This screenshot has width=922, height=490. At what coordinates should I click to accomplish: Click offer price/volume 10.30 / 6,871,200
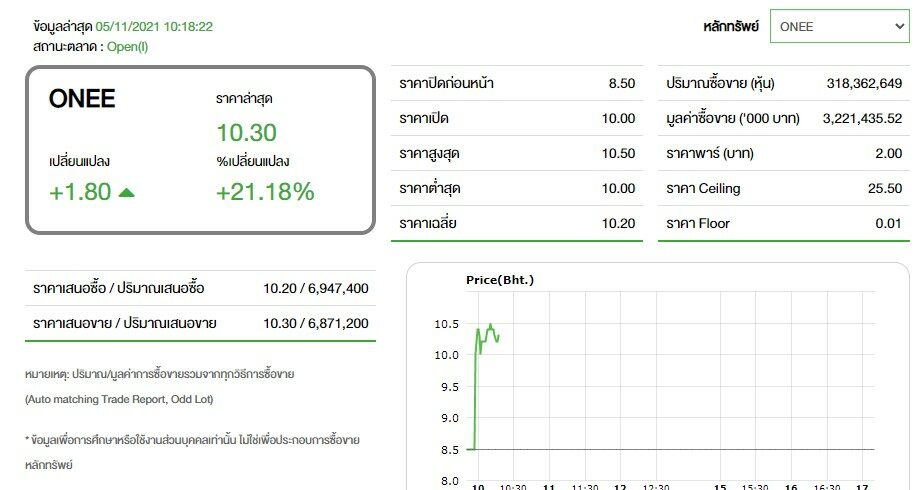[316, 323]
